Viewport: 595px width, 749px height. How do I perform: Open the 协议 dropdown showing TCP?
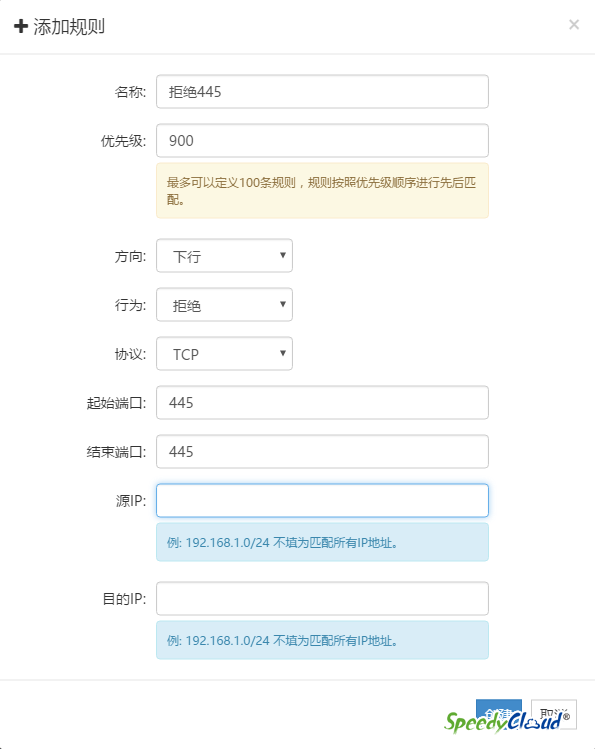224,353
